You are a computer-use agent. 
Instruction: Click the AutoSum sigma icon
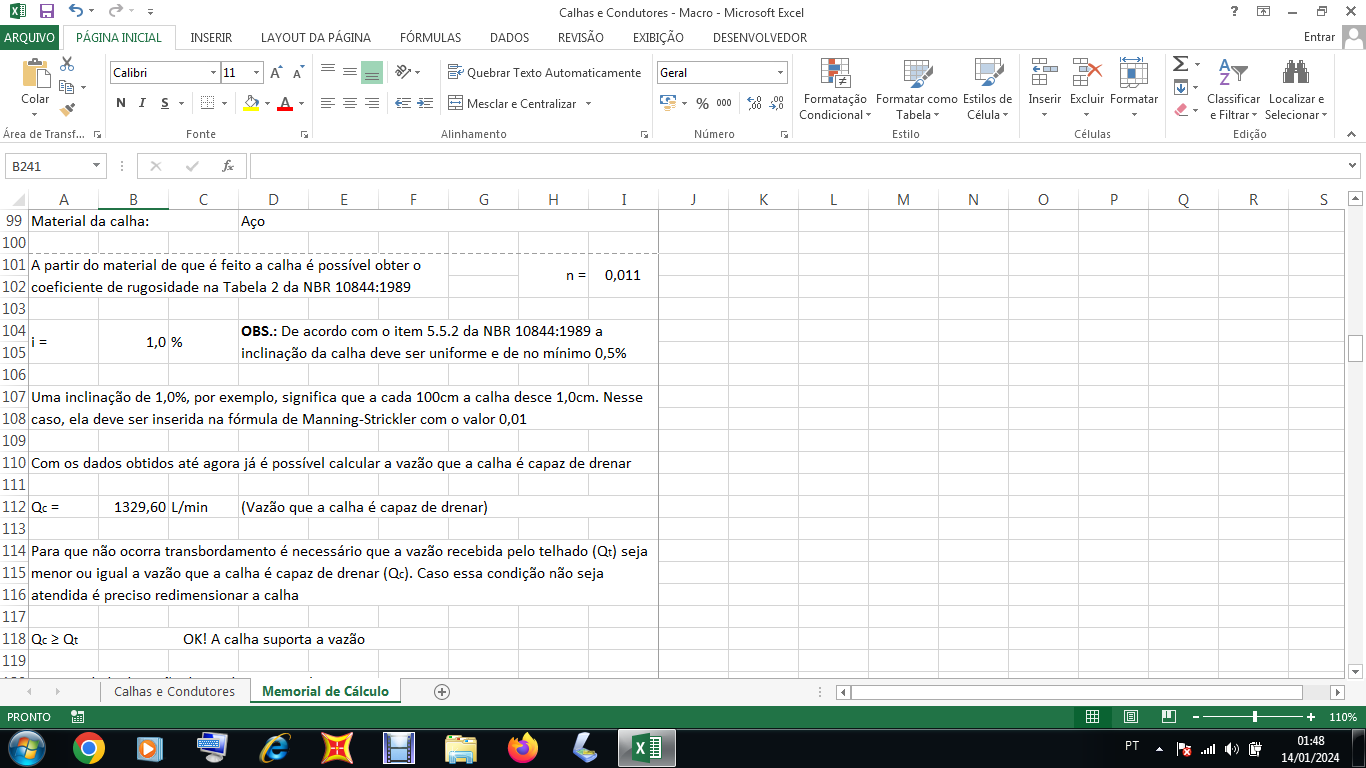coord(1181,64)
